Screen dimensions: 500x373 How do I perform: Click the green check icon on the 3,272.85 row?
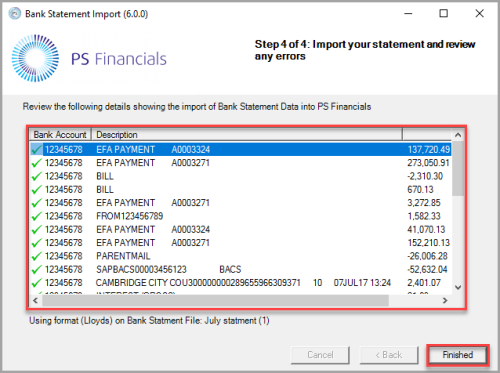coord(36,203)
